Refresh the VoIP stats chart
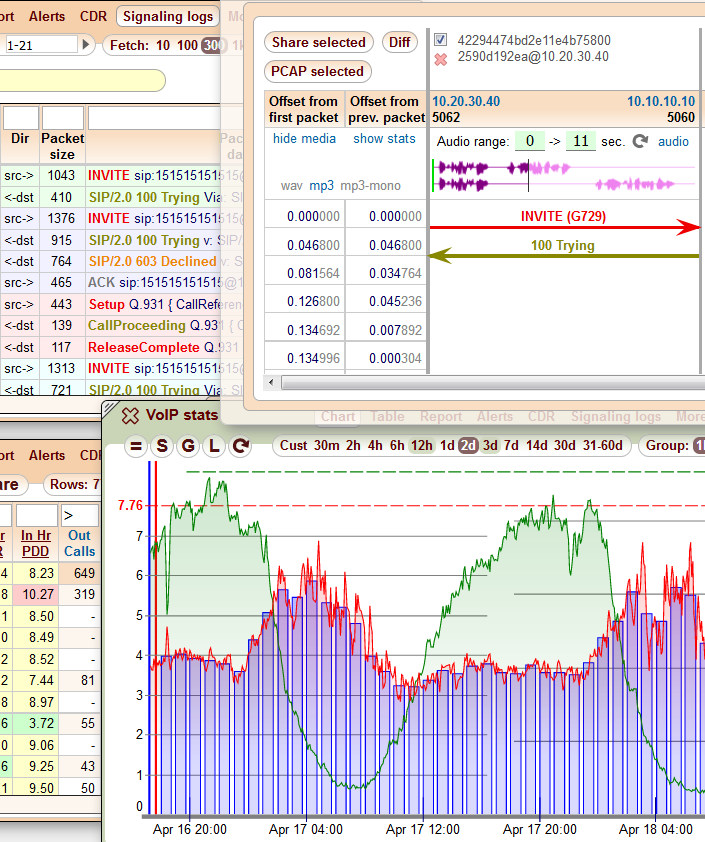Image resolution: width=705 pixels, height=842 pixels. coord(240,446)
